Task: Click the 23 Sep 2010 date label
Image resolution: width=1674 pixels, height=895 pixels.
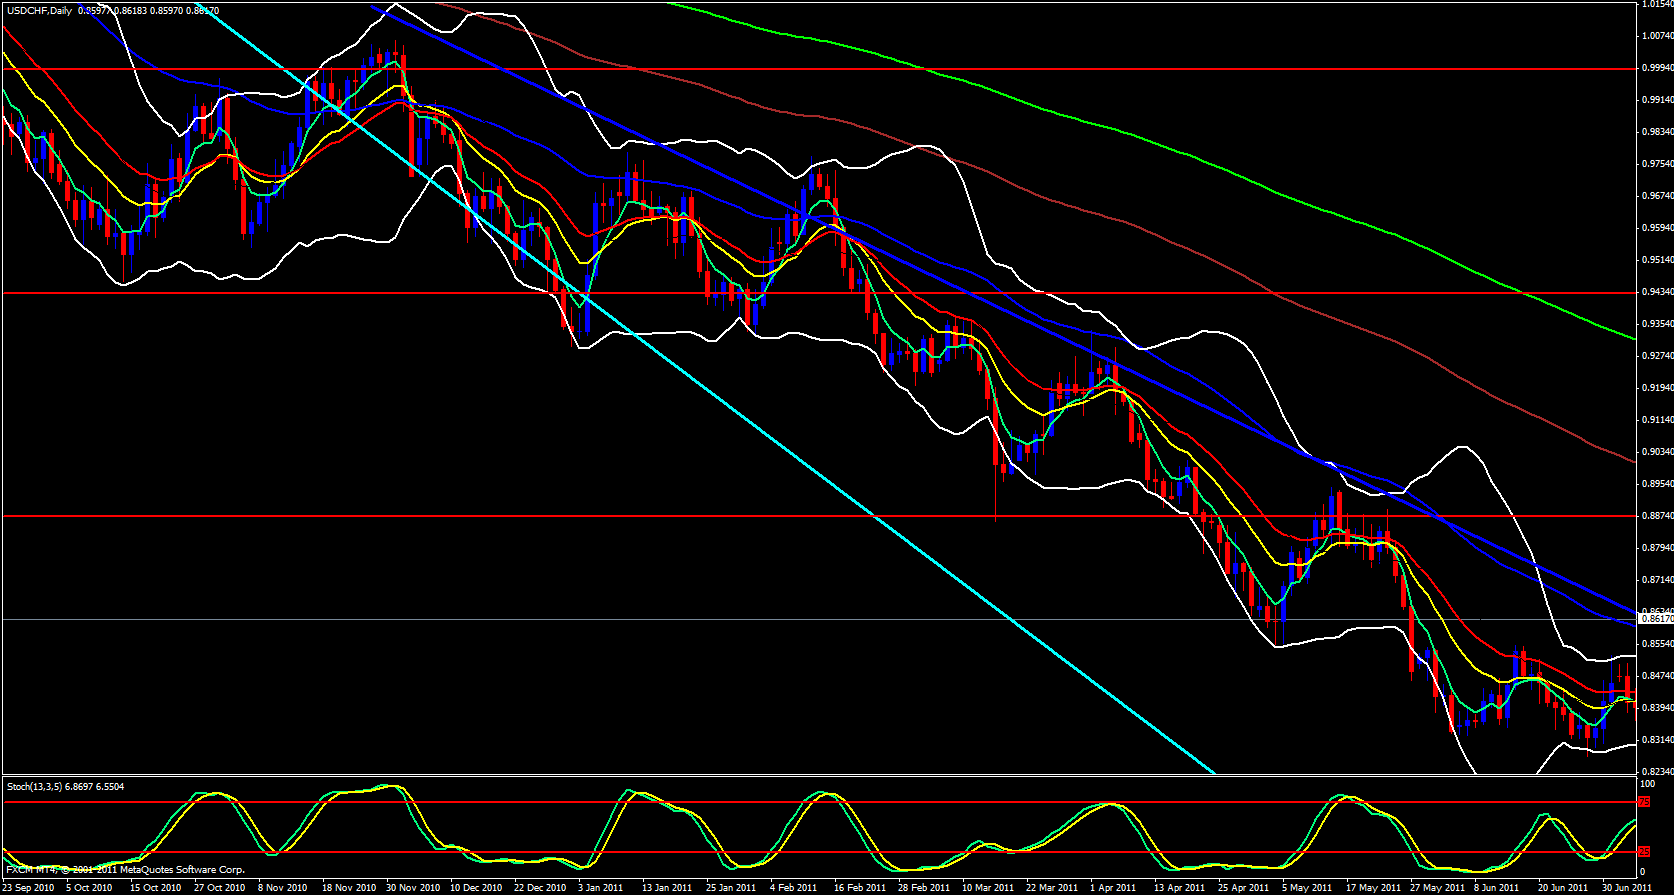Action: 29,888
